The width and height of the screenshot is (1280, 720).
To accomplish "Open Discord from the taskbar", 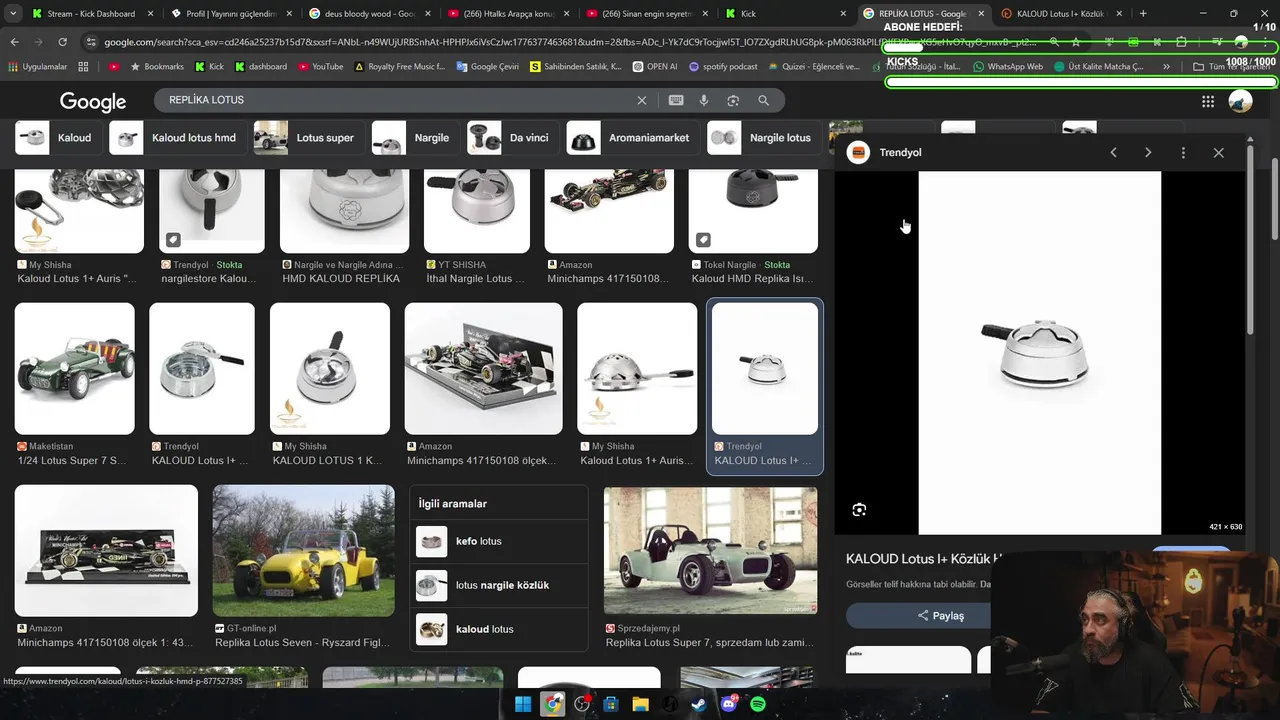I will pos(729,704).
